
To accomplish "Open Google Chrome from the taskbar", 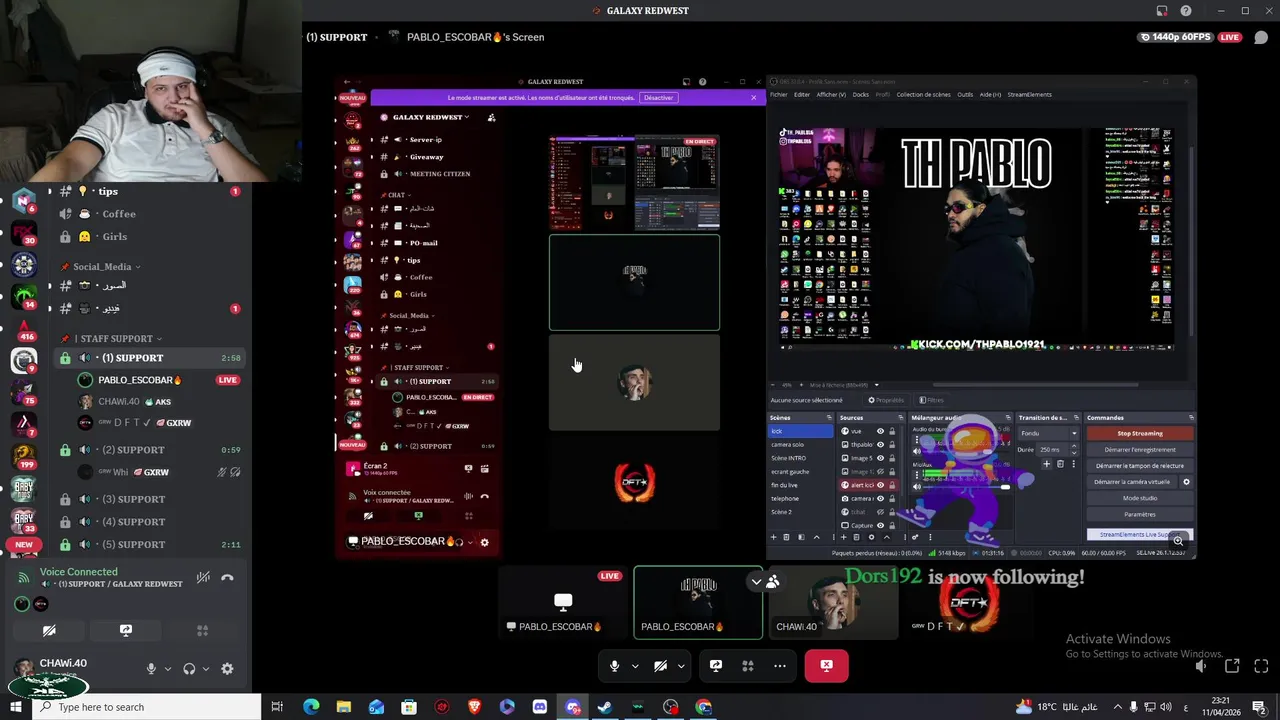I will click(x=704, y=707).
